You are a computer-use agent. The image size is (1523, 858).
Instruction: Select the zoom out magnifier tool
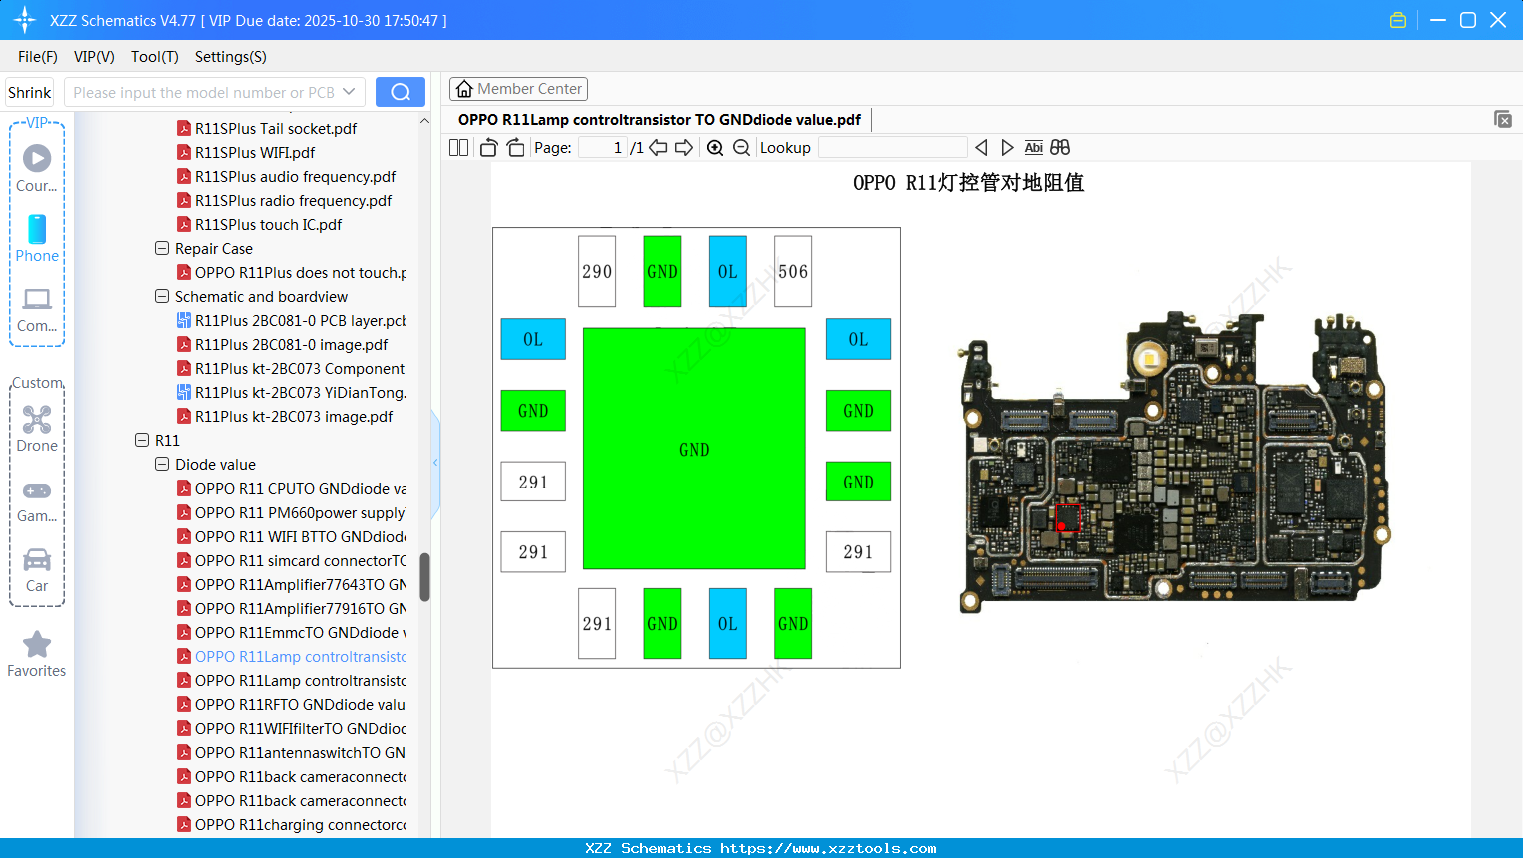[x=741, y=147]
